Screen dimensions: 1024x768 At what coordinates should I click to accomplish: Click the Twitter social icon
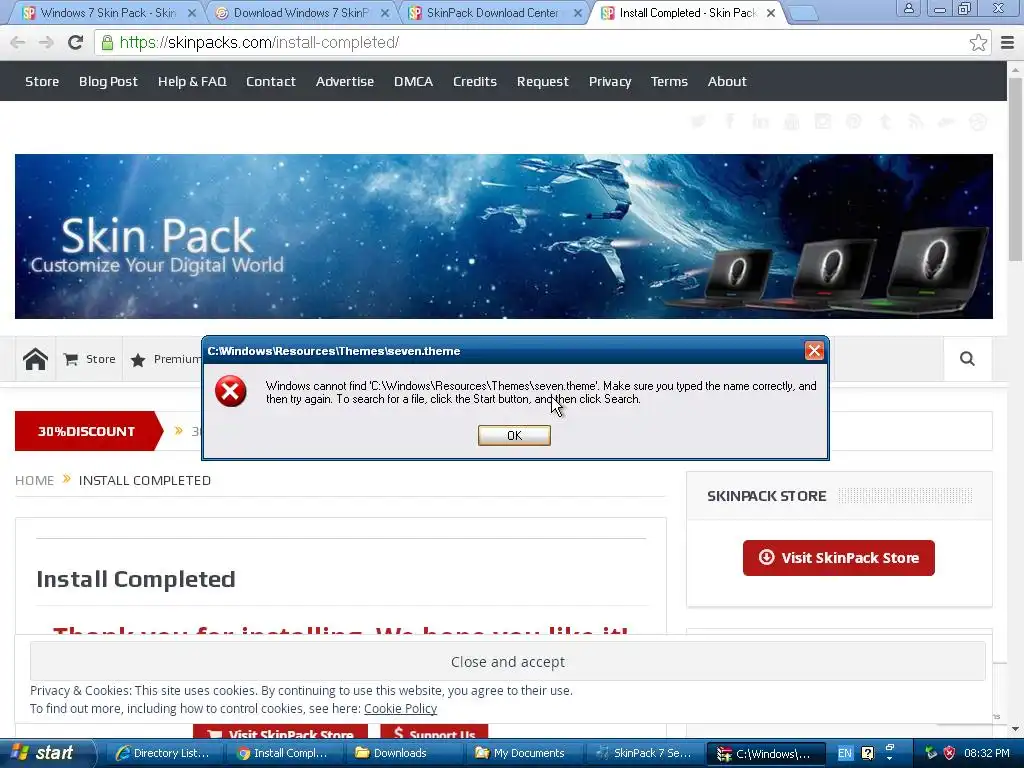click(698, 121)
